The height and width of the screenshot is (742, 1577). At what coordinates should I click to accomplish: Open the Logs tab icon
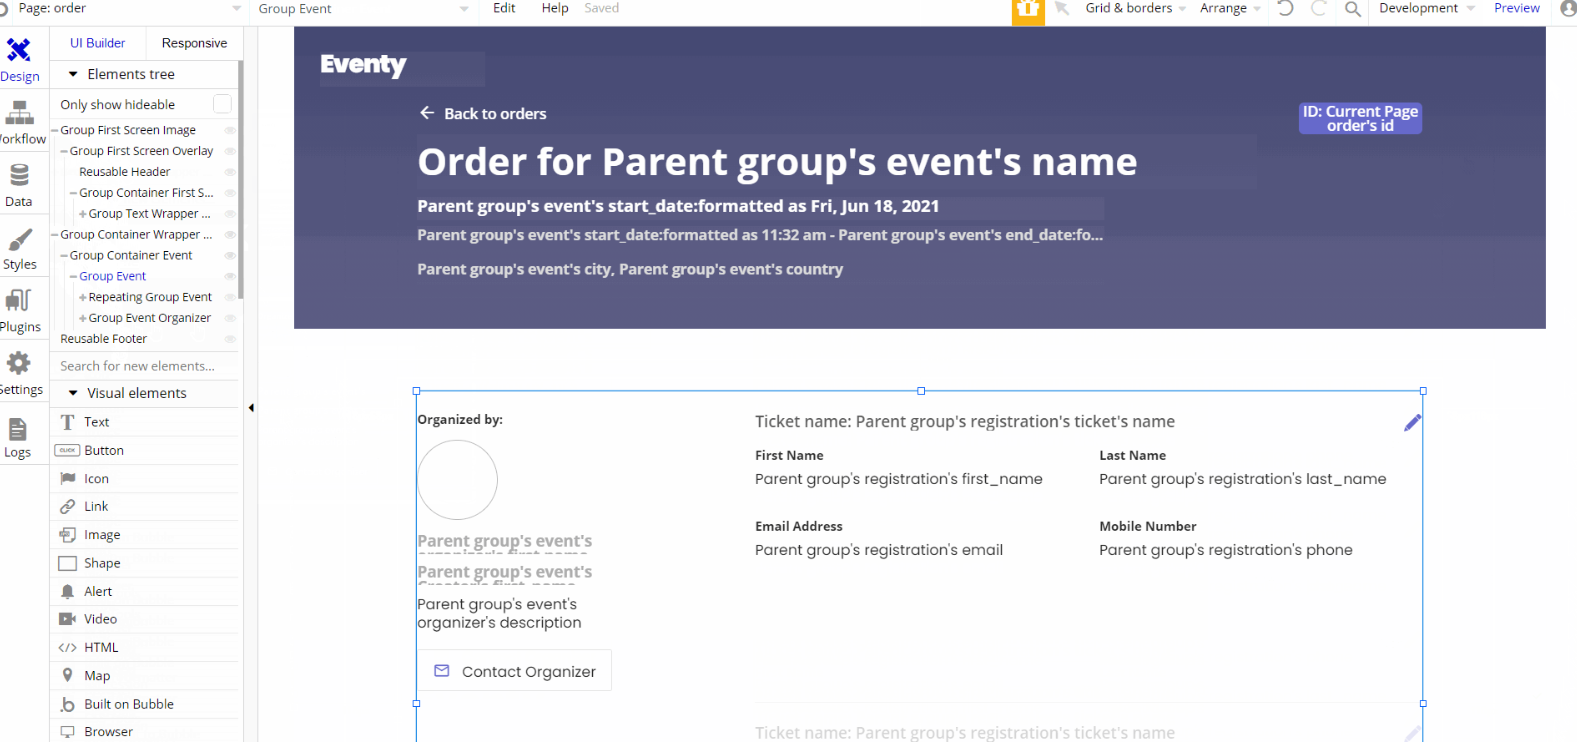click(18, 430)
